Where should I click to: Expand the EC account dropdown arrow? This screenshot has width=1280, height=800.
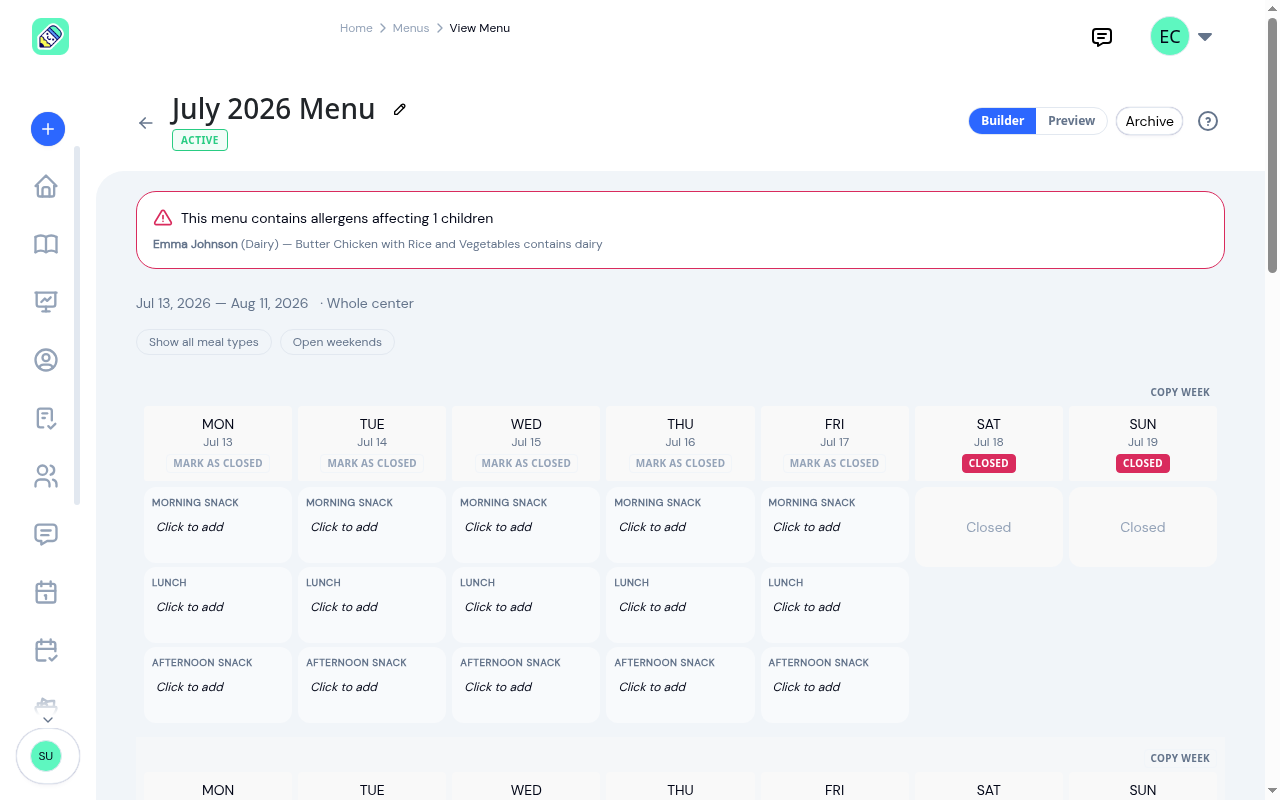(x=1205, y=37)
